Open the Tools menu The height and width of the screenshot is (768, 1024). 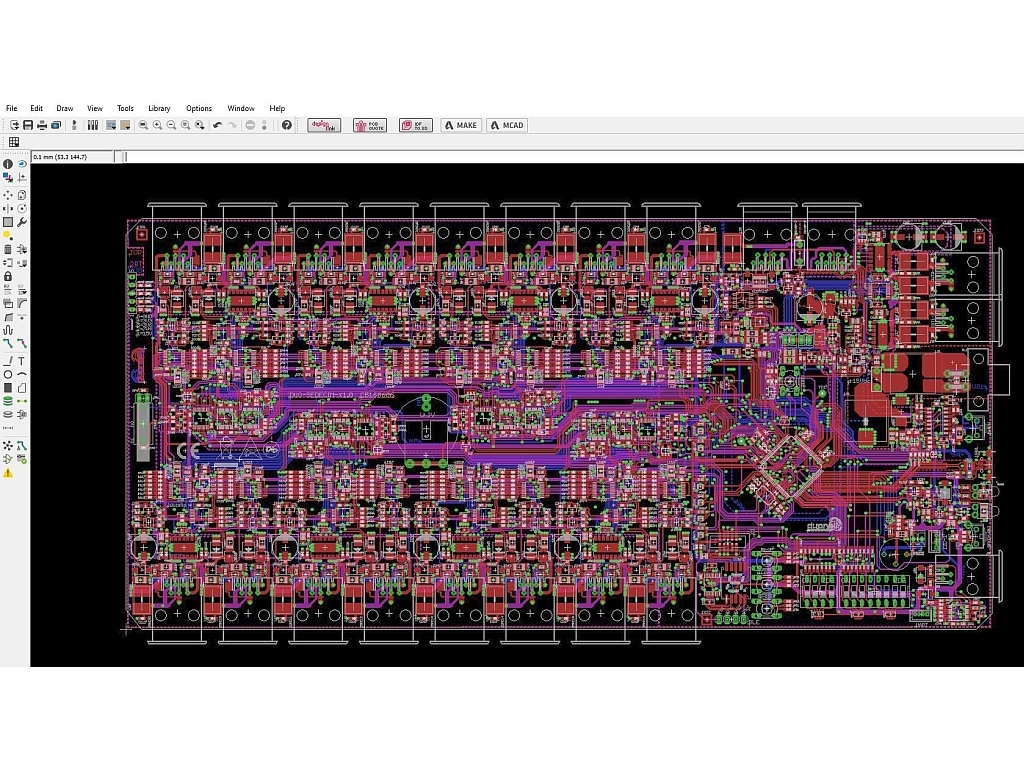[125, 108]
